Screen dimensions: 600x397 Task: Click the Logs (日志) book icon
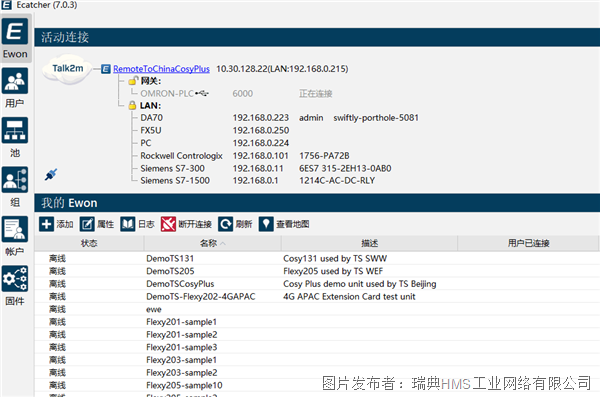127,224
